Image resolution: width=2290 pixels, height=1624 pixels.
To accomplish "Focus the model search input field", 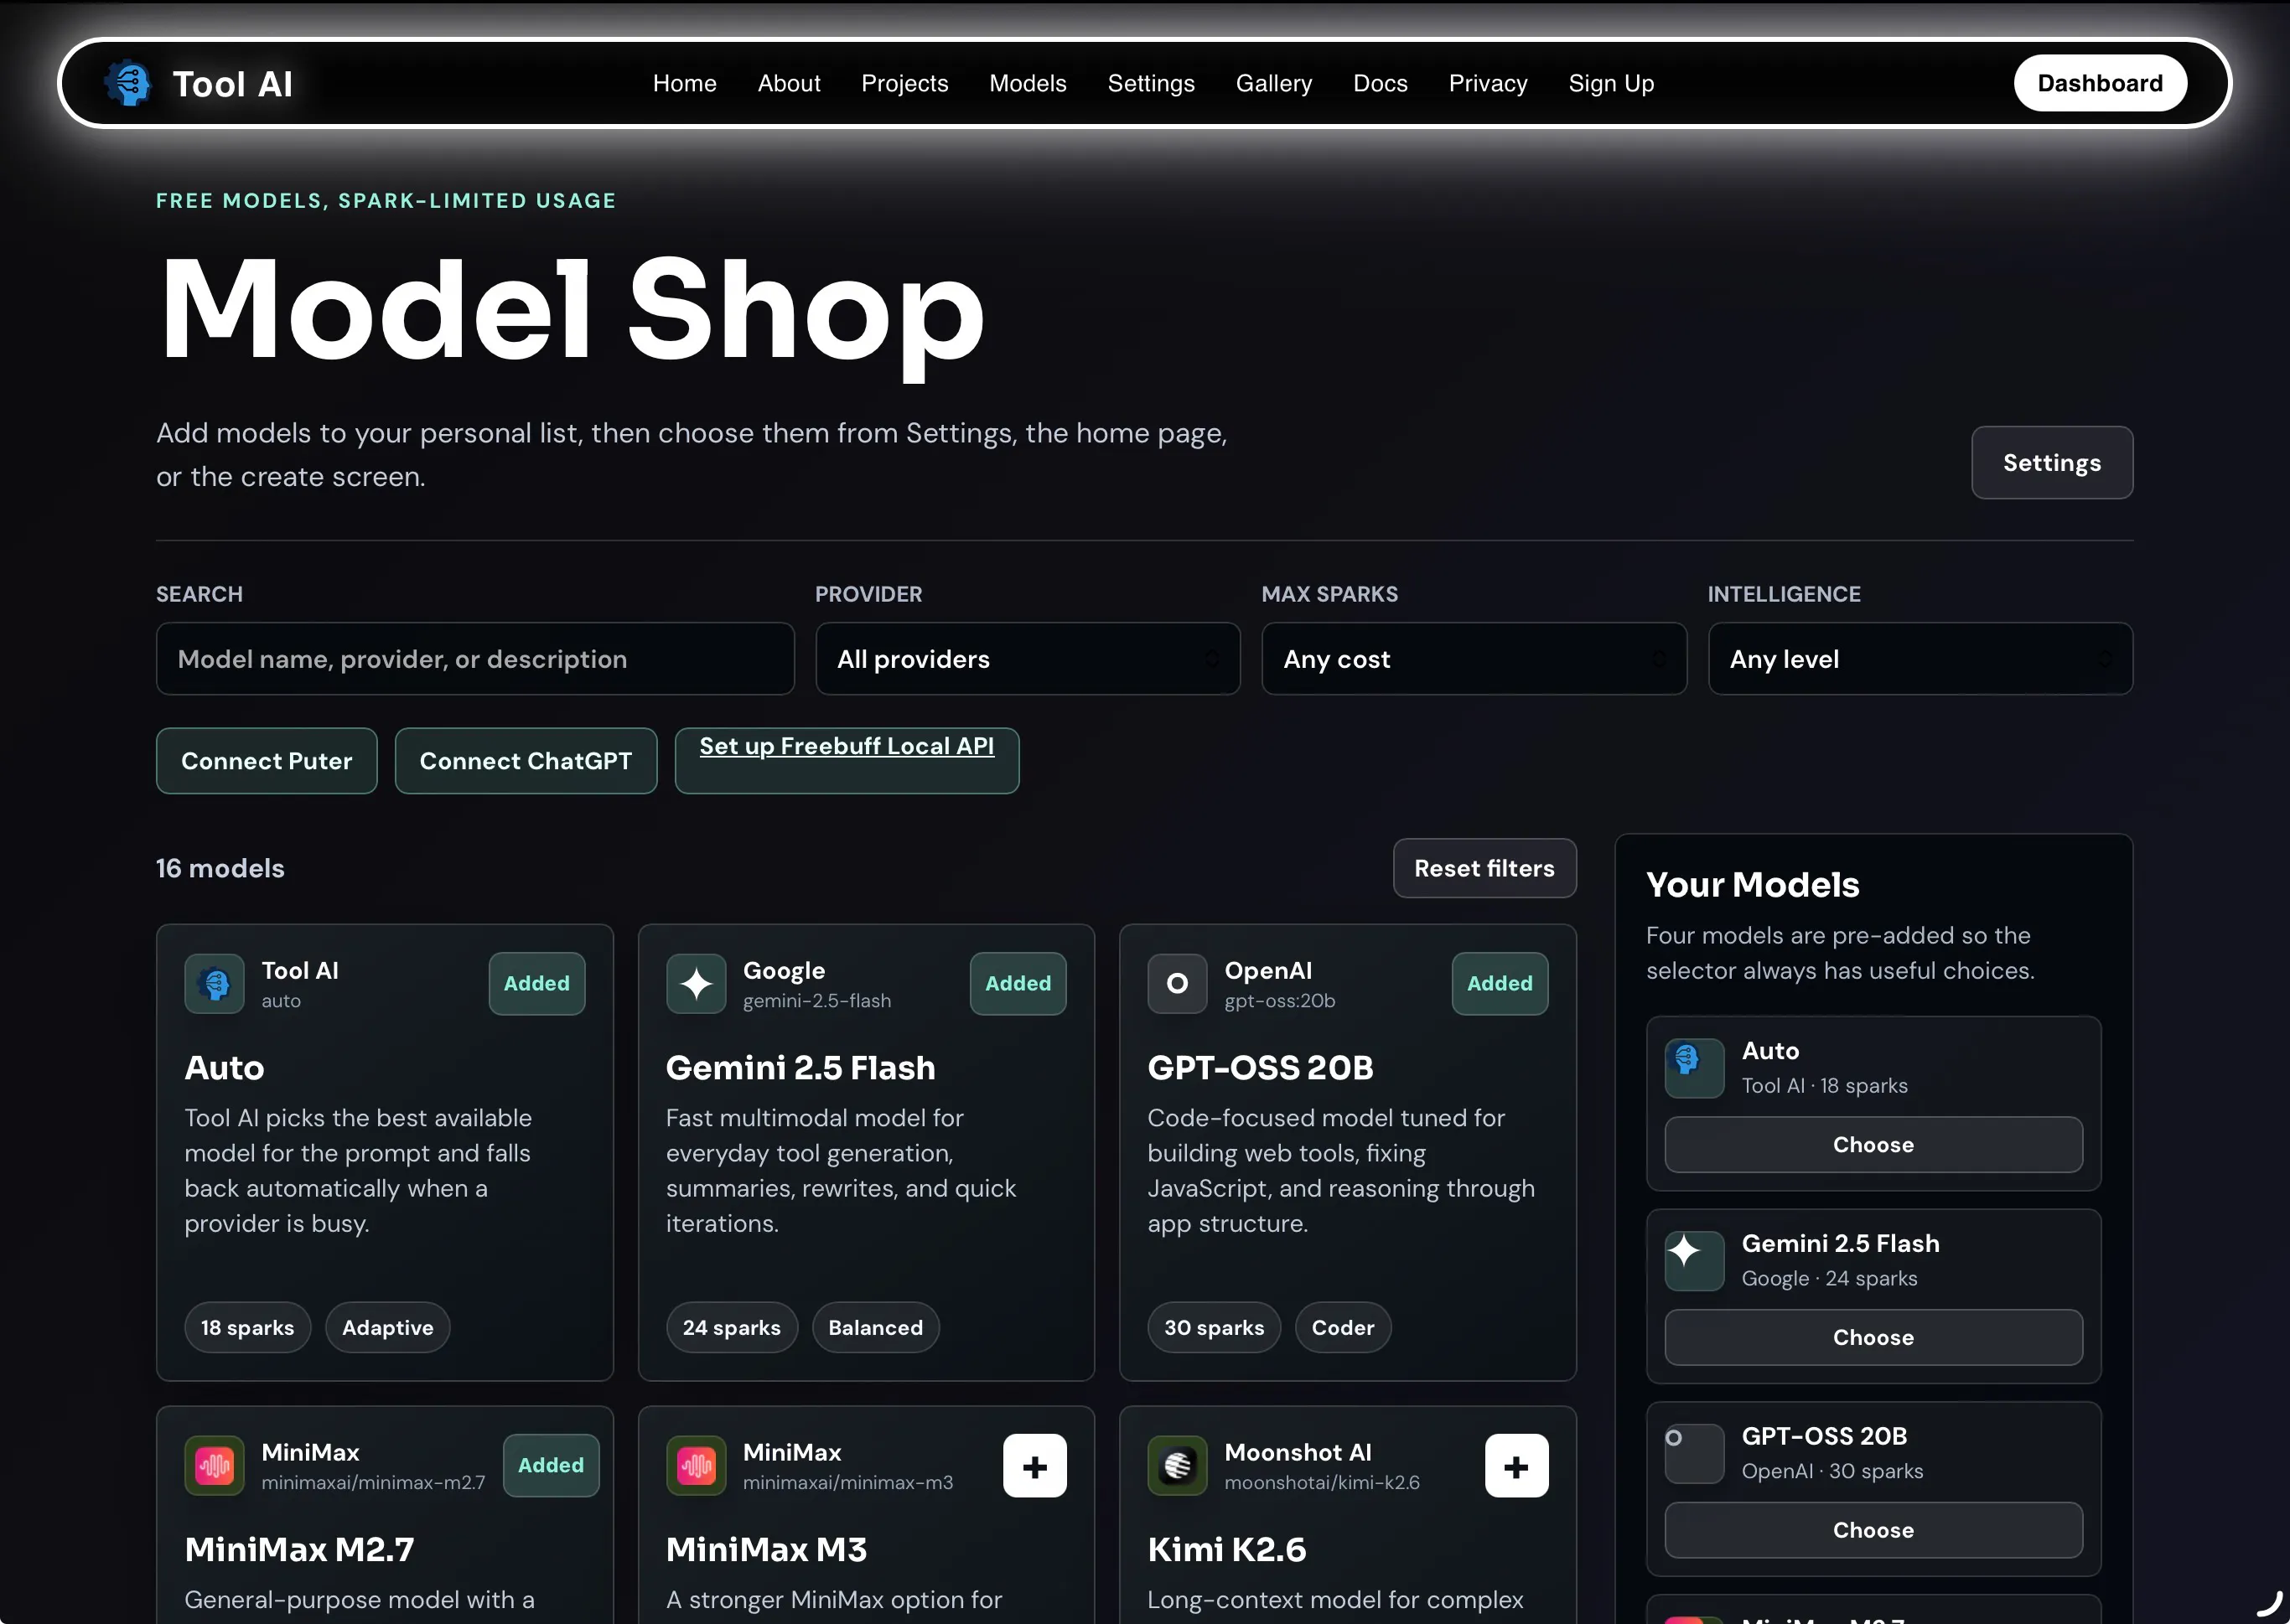I will (475, 659).
